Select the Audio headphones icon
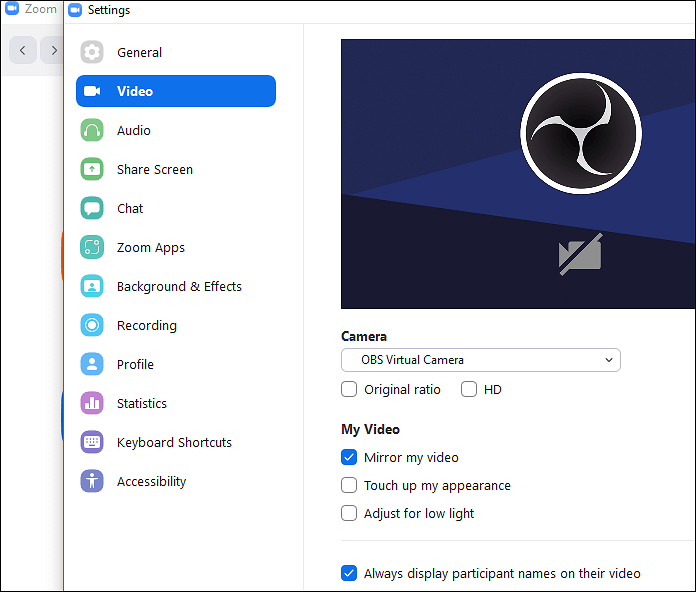The width and height of the screenshot is (696, 592). coord(92,131)
